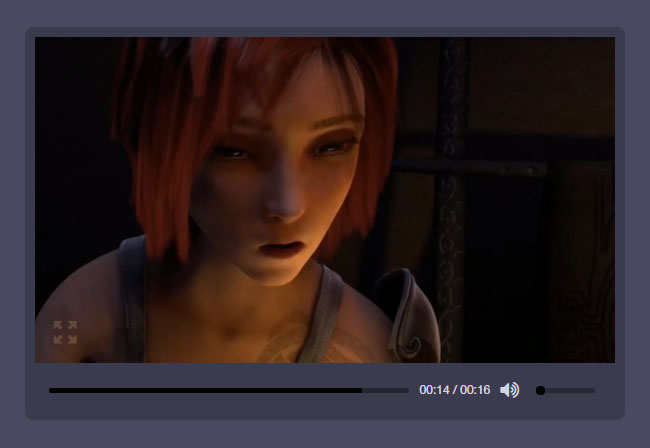Viewport: 650px width, 448px height.
Task: Click the 00:14 elapsed time readout
Action: pyautogui.click(x=434, y=390)
